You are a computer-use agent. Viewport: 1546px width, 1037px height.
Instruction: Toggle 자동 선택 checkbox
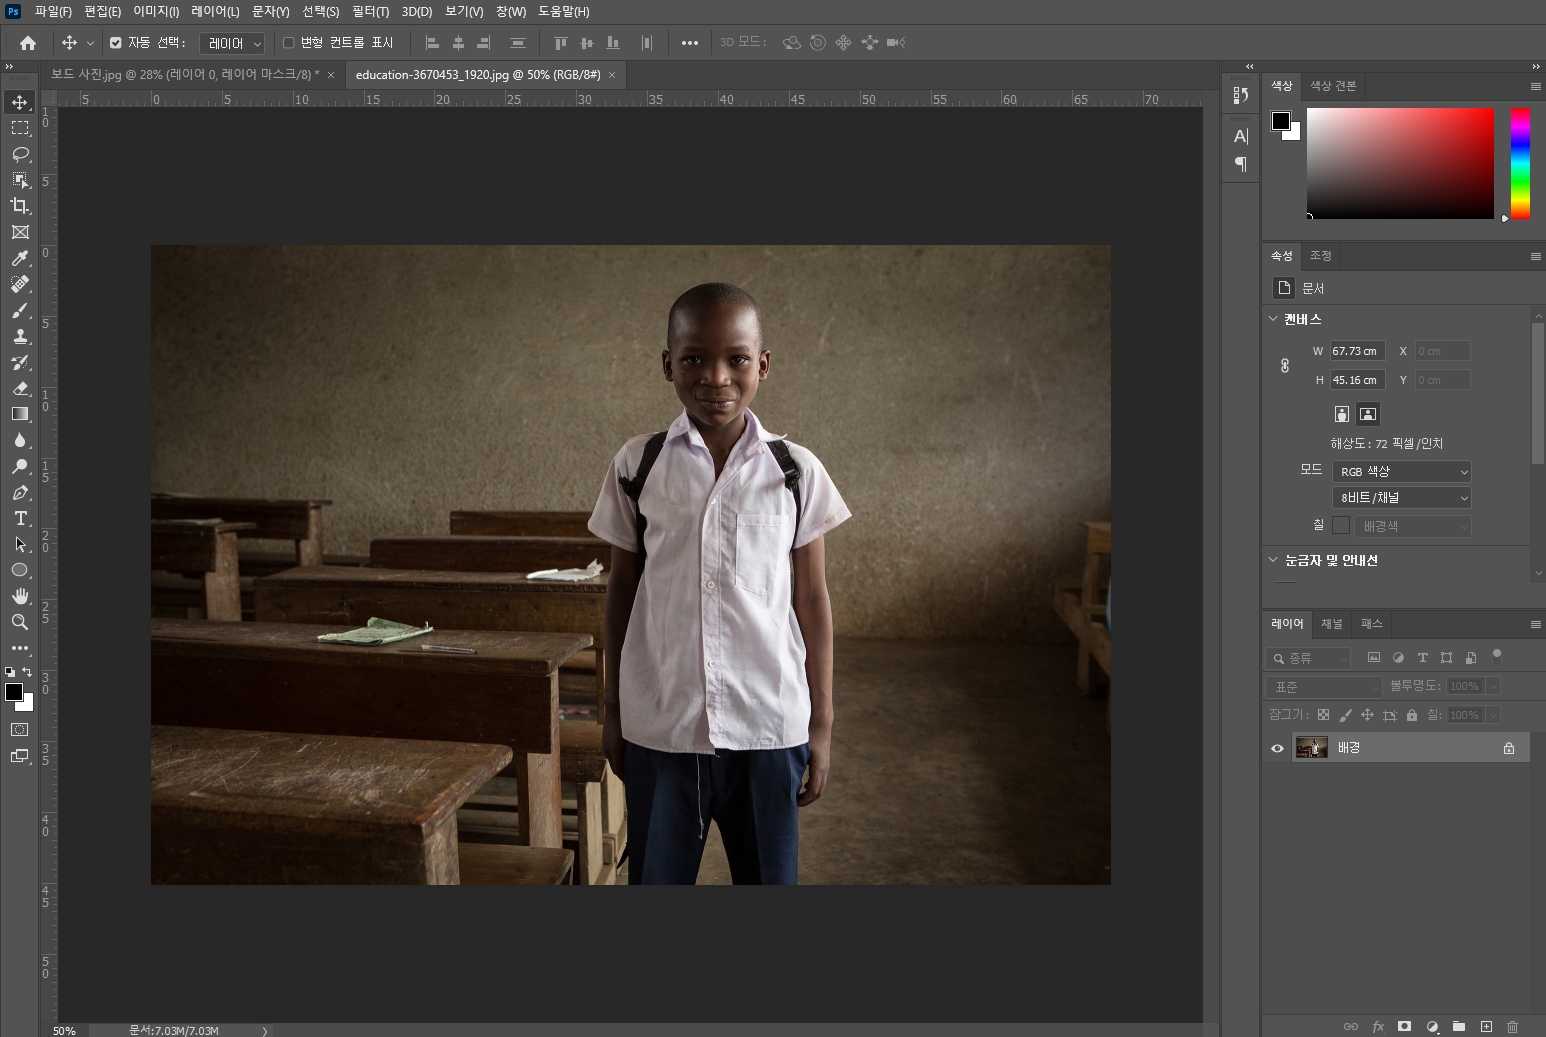tap(116, 43)
